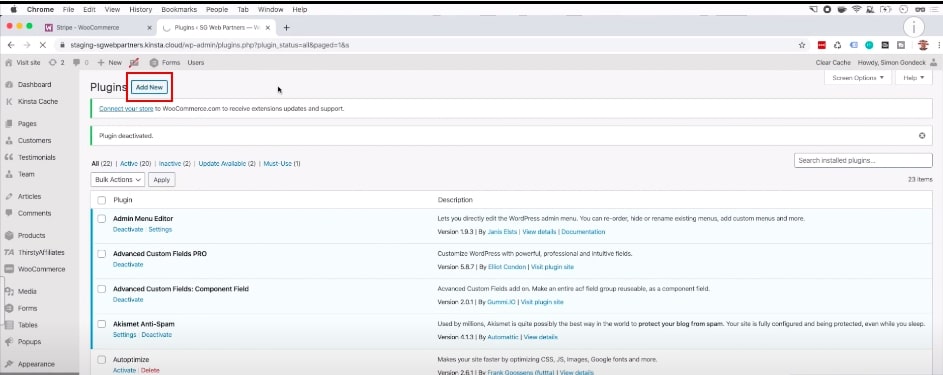Dismiss the Plugin deactivated notice

pos(921,136)
